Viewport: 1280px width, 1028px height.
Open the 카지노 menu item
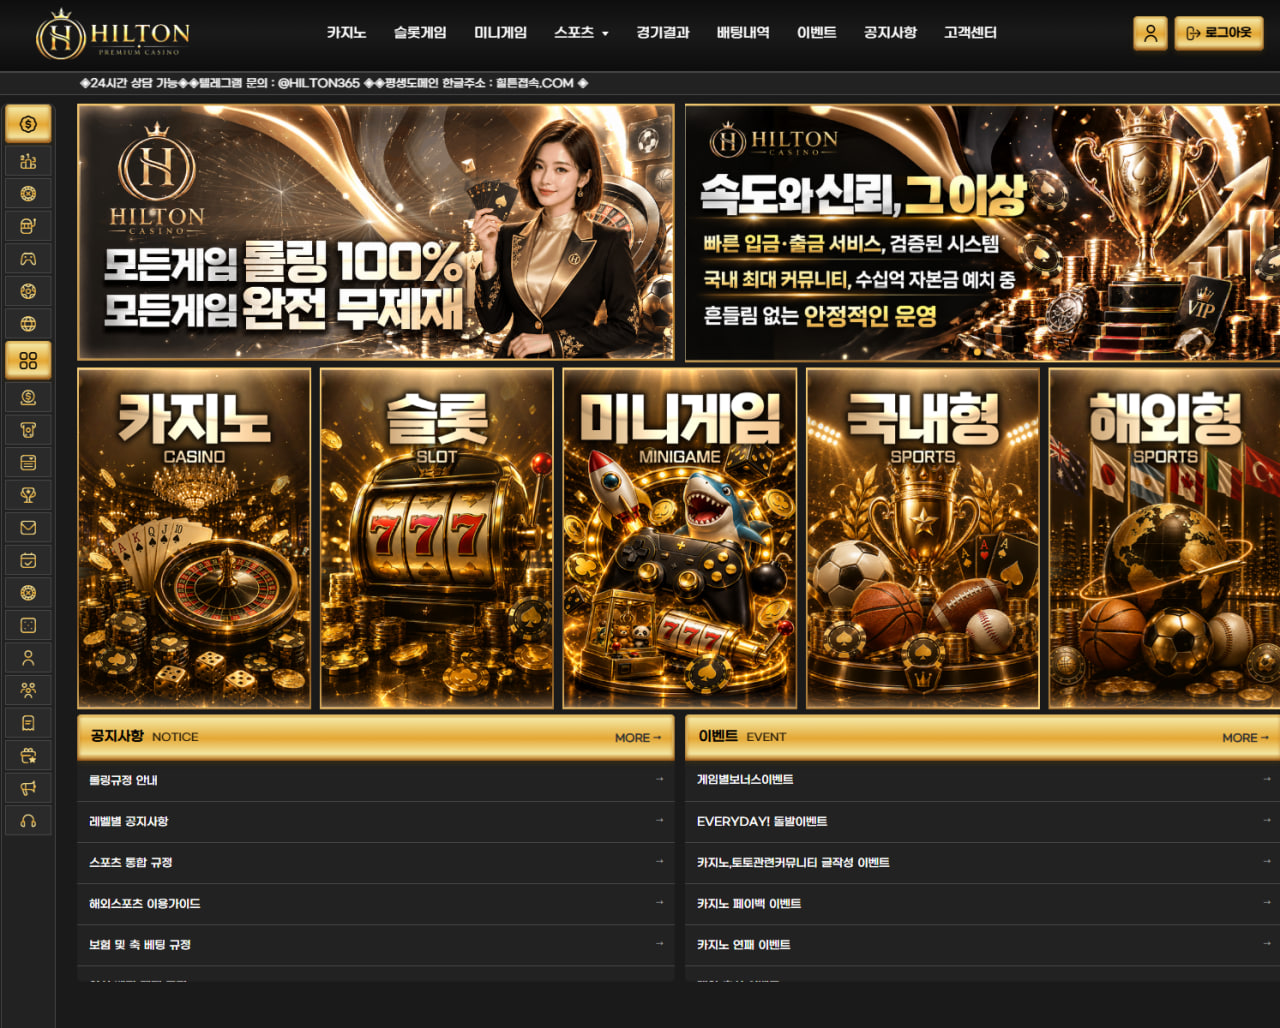click(346, 33)
